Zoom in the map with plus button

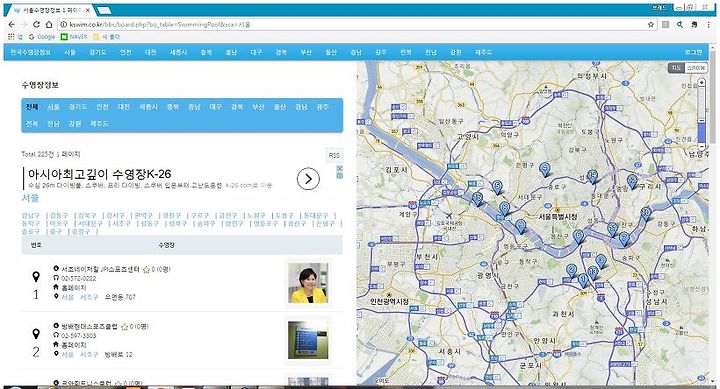(701, 82)
